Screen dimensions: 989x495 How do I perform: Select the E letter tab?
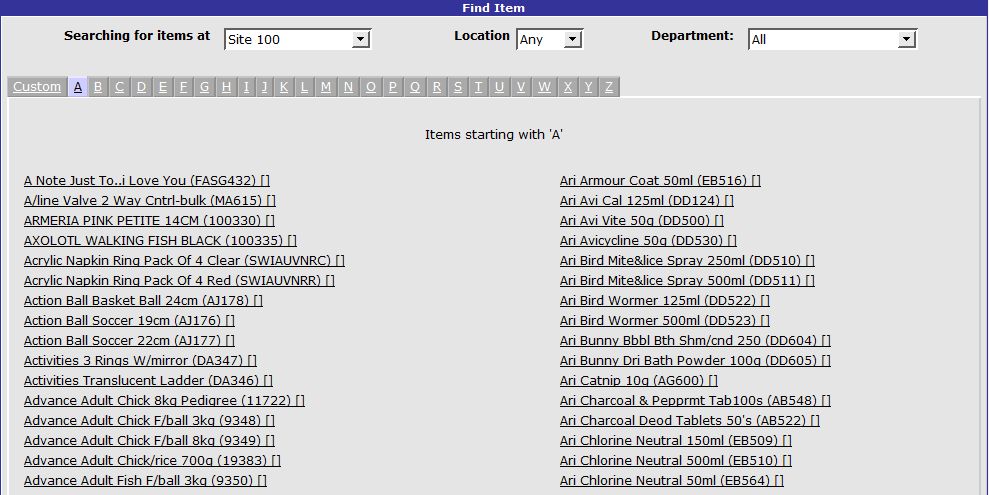[x=163, y=87]
